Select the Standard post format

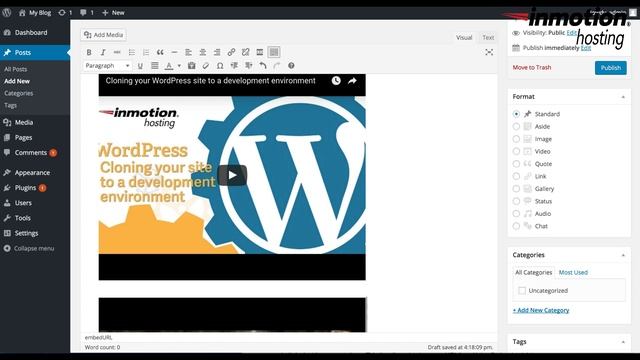pos(516,114)
